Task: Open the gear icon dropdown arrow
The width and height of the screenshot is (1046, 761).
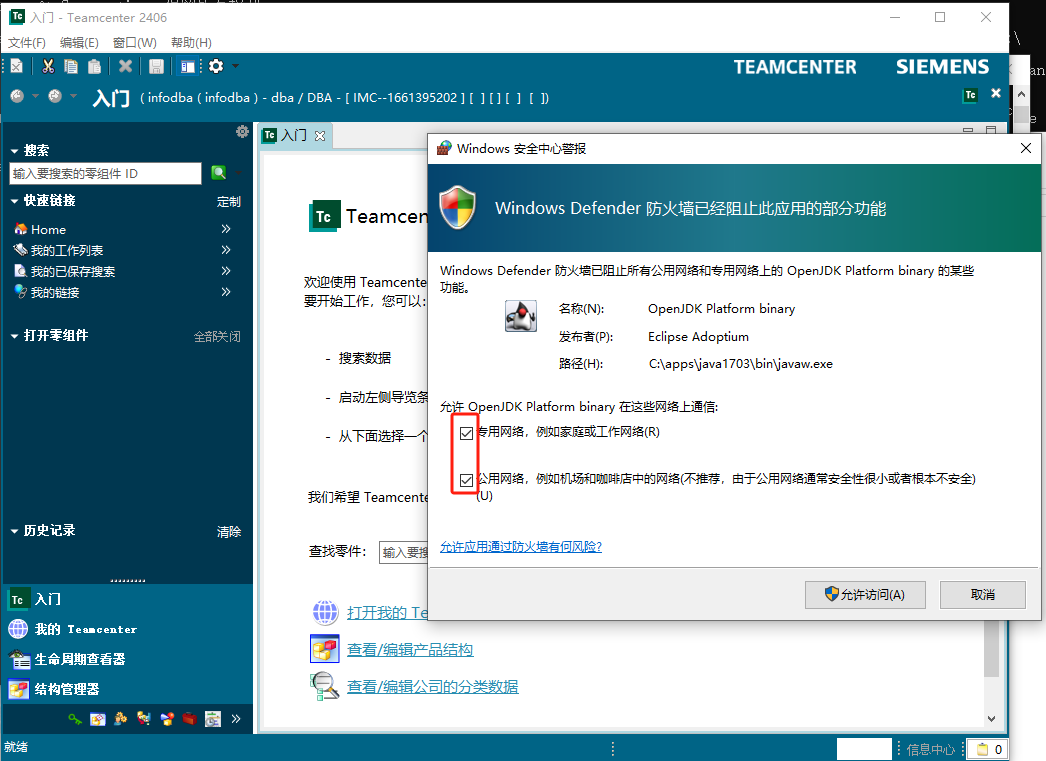Action: coord(235,66)
